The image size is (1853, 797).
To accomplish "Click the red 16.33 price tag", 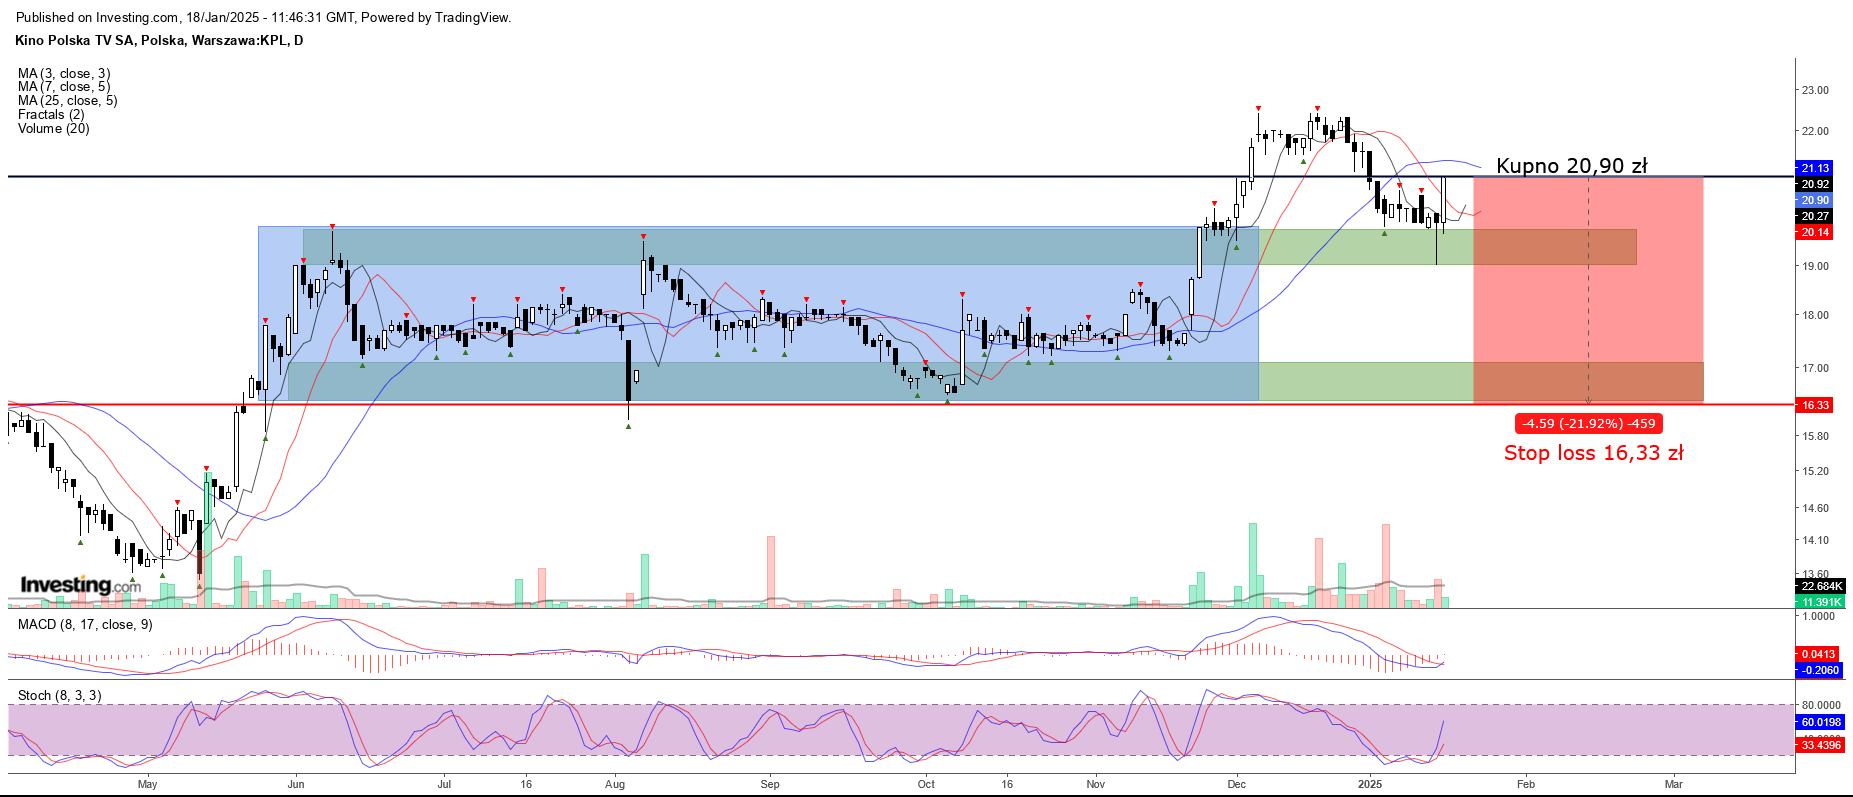I will [1815, 405].
